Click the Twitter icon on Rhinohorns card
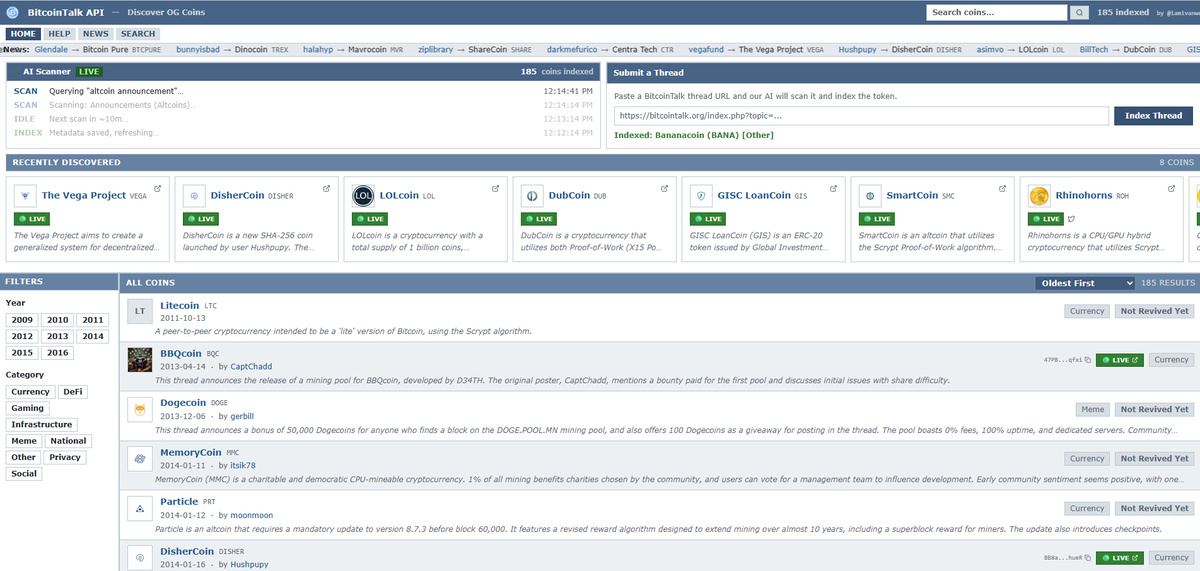Image resolution: width=1200 pixels, height=571 pixels. point(1070,218)
